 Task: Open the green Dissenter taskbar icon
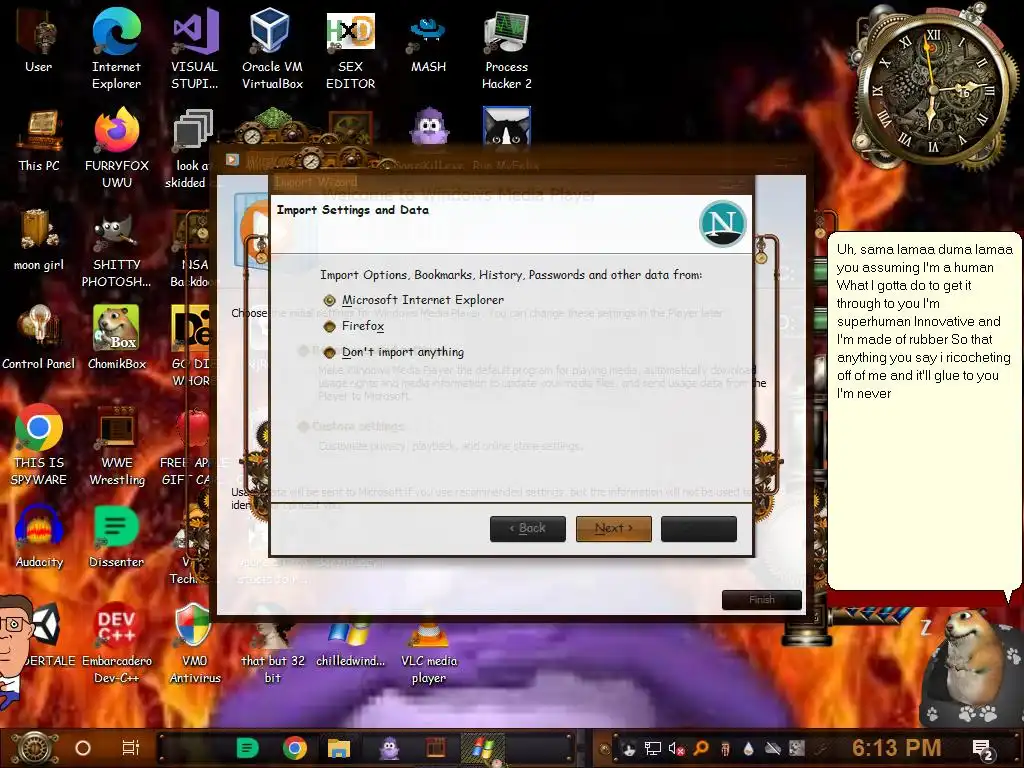[x=248, y=748]
